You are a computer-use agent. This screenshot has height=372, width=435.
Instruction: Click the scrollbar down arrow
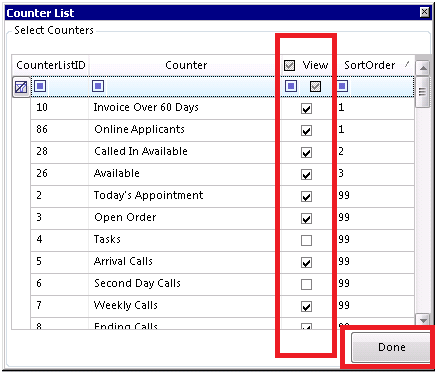423,320
